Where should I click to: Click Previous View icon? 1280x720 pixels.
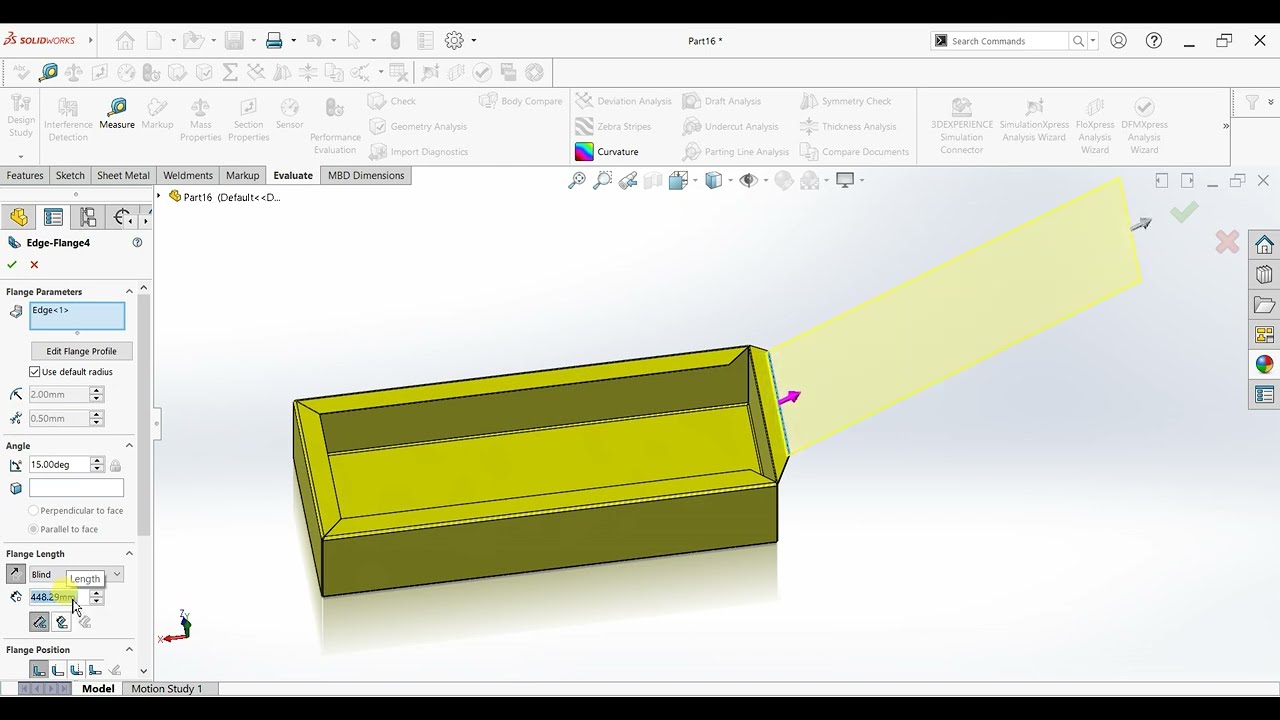tap(628, 181)
